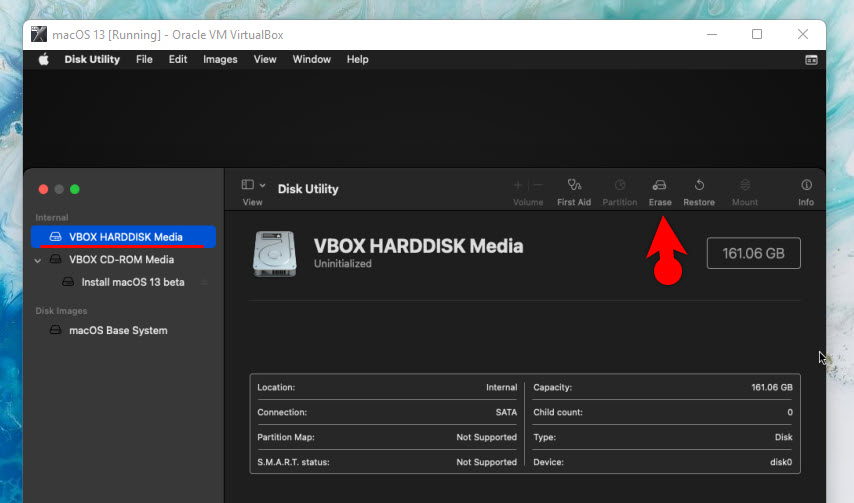This screenshot has height=503, width=854.
Task: Open the Info icon in toolbar
Action: (806, 185)
